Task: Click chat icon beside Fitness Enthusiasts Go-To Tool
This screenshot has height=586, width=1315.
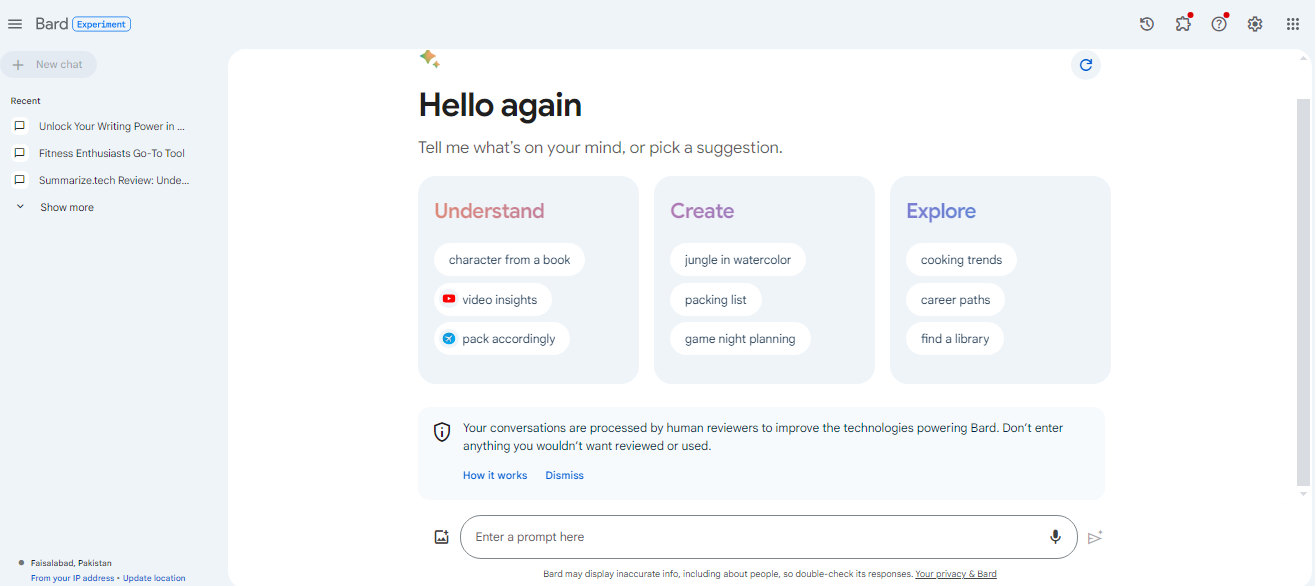Action: [x=19, y=153]
